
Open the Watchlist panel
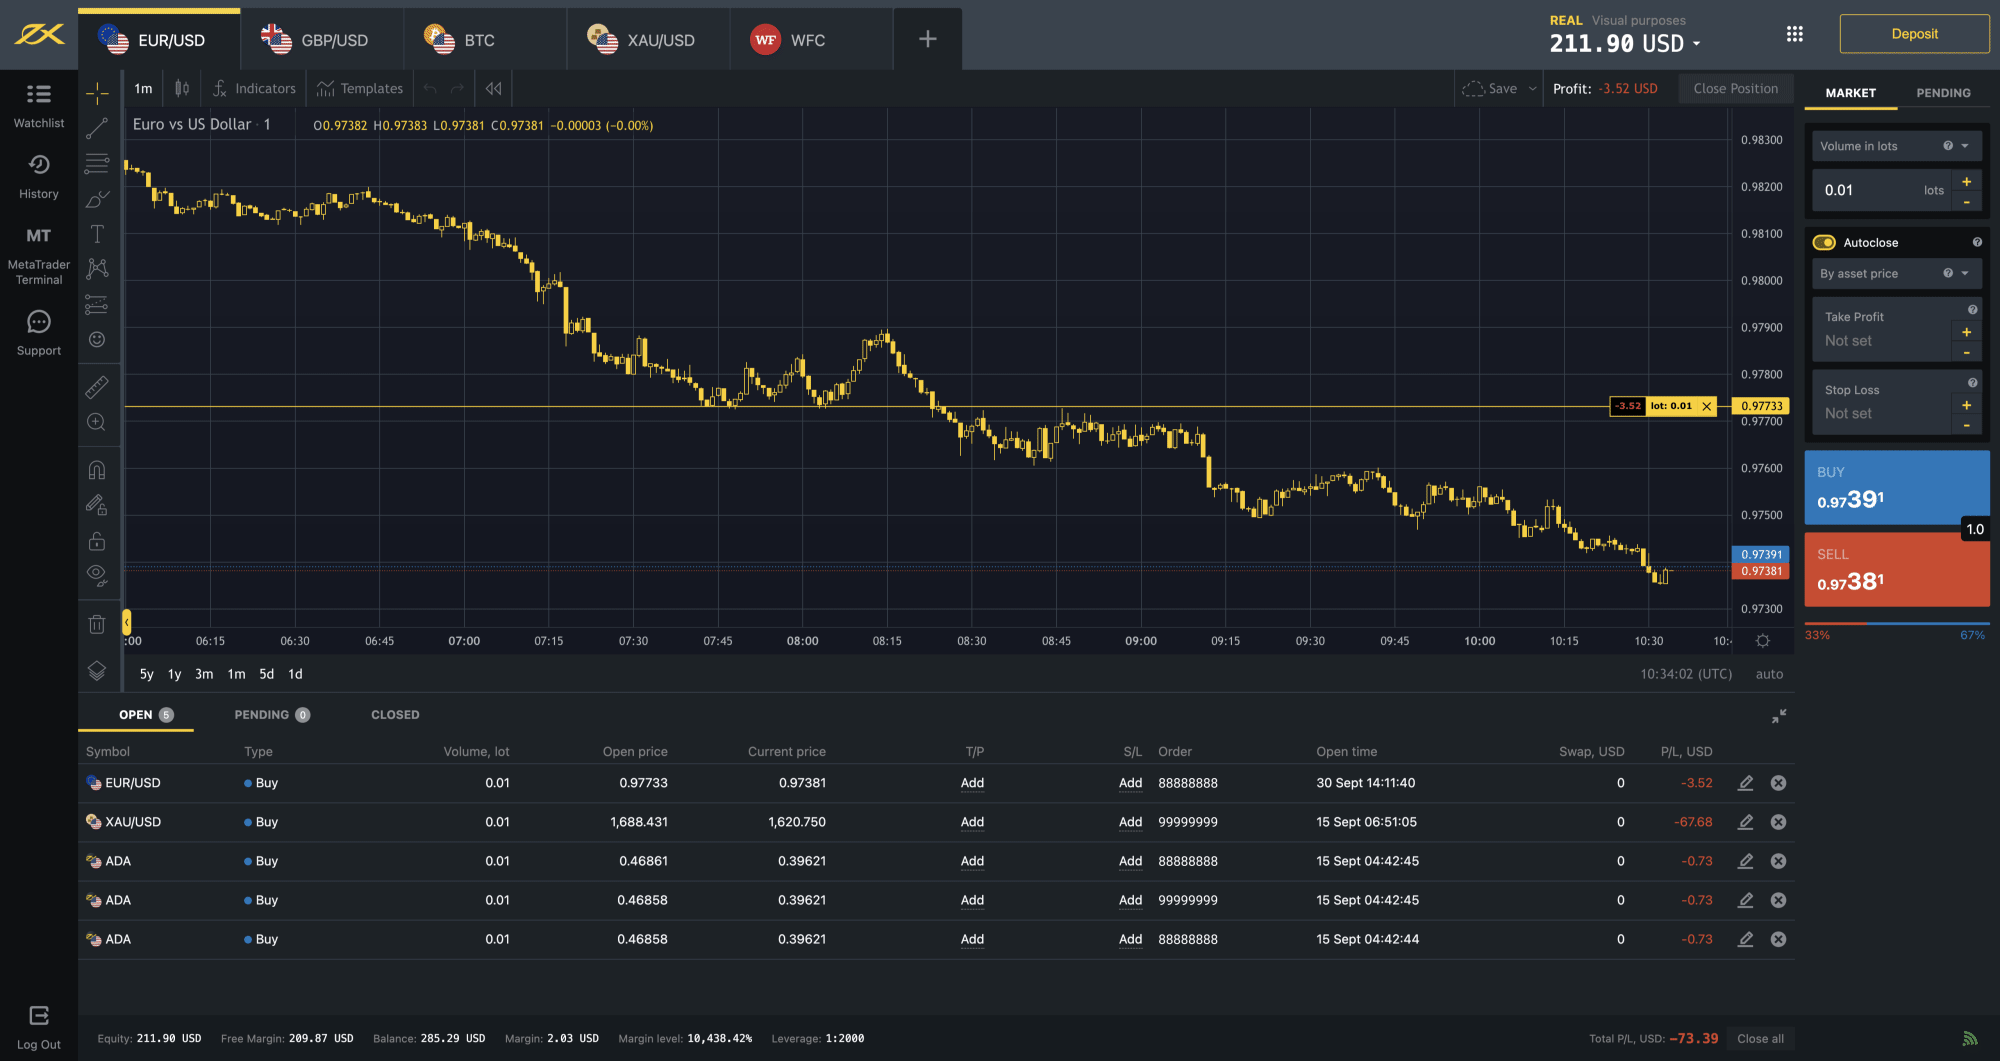[x=38, y=105]
